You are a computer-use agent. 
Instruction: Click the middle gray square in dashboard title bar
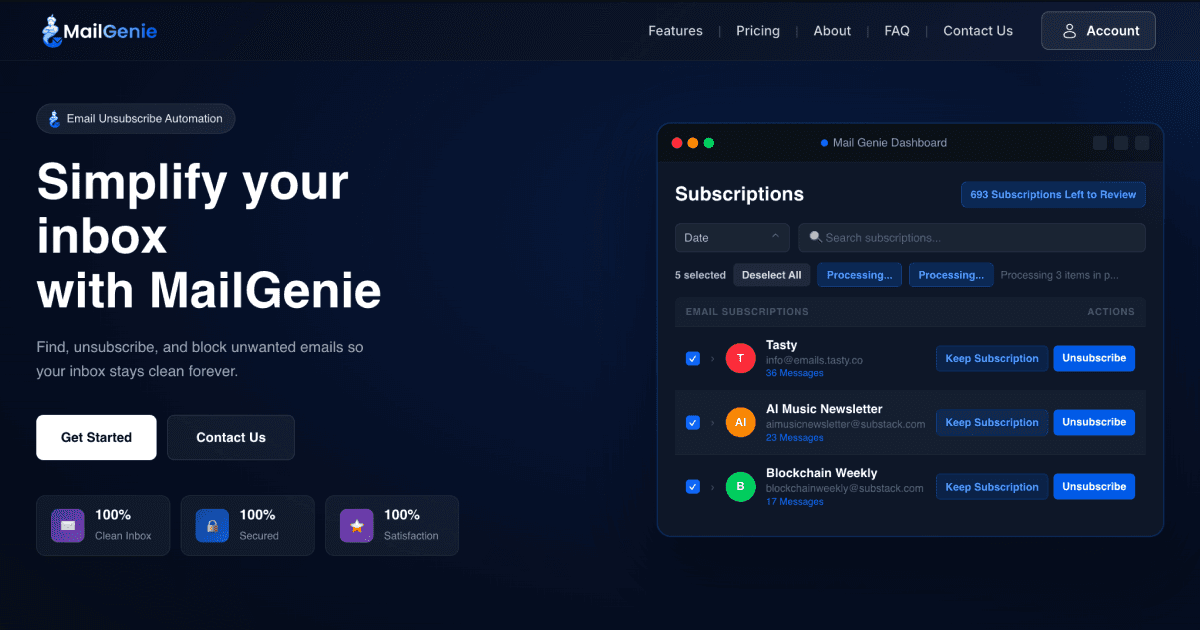click(1121, 143)
